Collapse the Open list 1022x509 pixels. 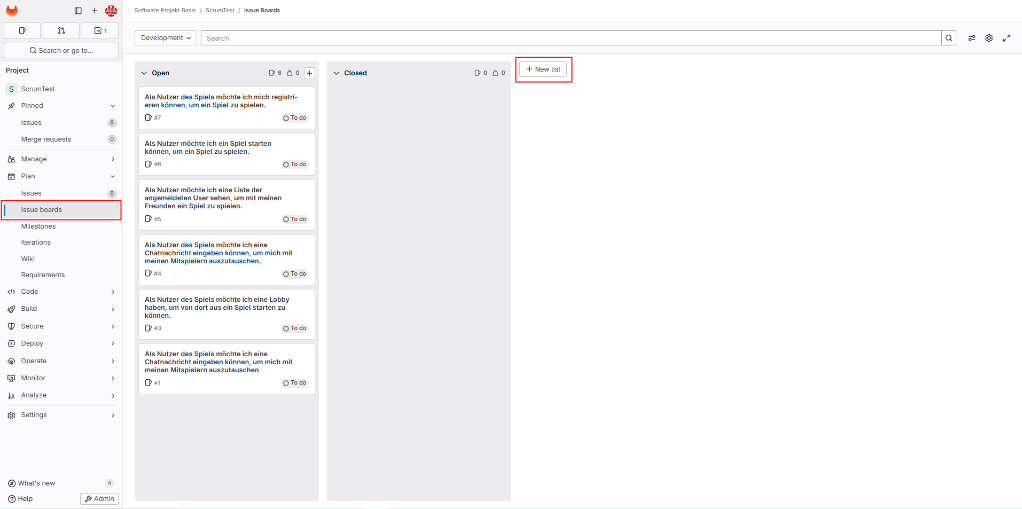pos(144,73)
